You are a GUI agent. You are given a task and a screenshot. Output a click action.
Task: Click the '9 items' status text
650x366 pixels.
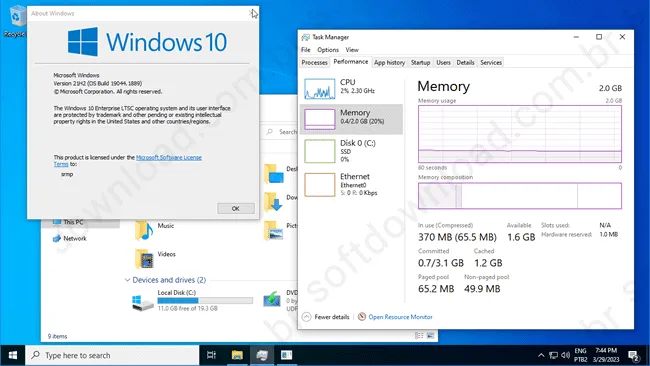point(57,336)
